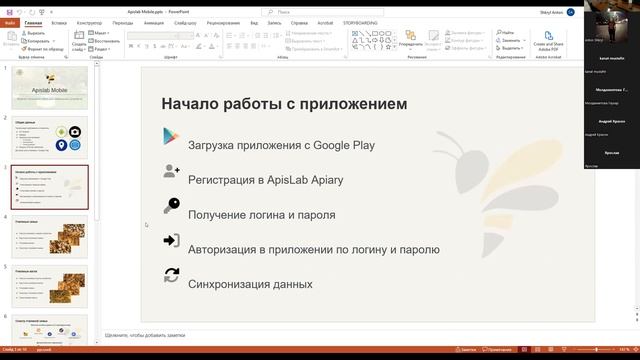Toggle underline formatting
This screenshot has height=360, width=640.
pos(147,46)
